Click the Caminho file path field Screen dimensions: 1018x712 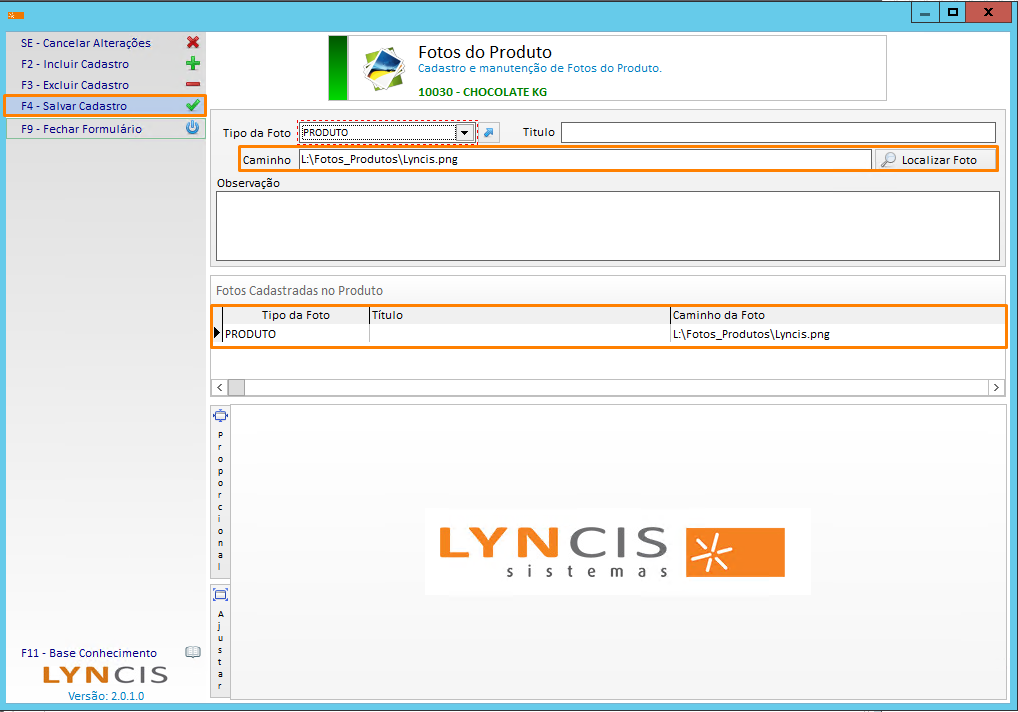pos(584,160)
